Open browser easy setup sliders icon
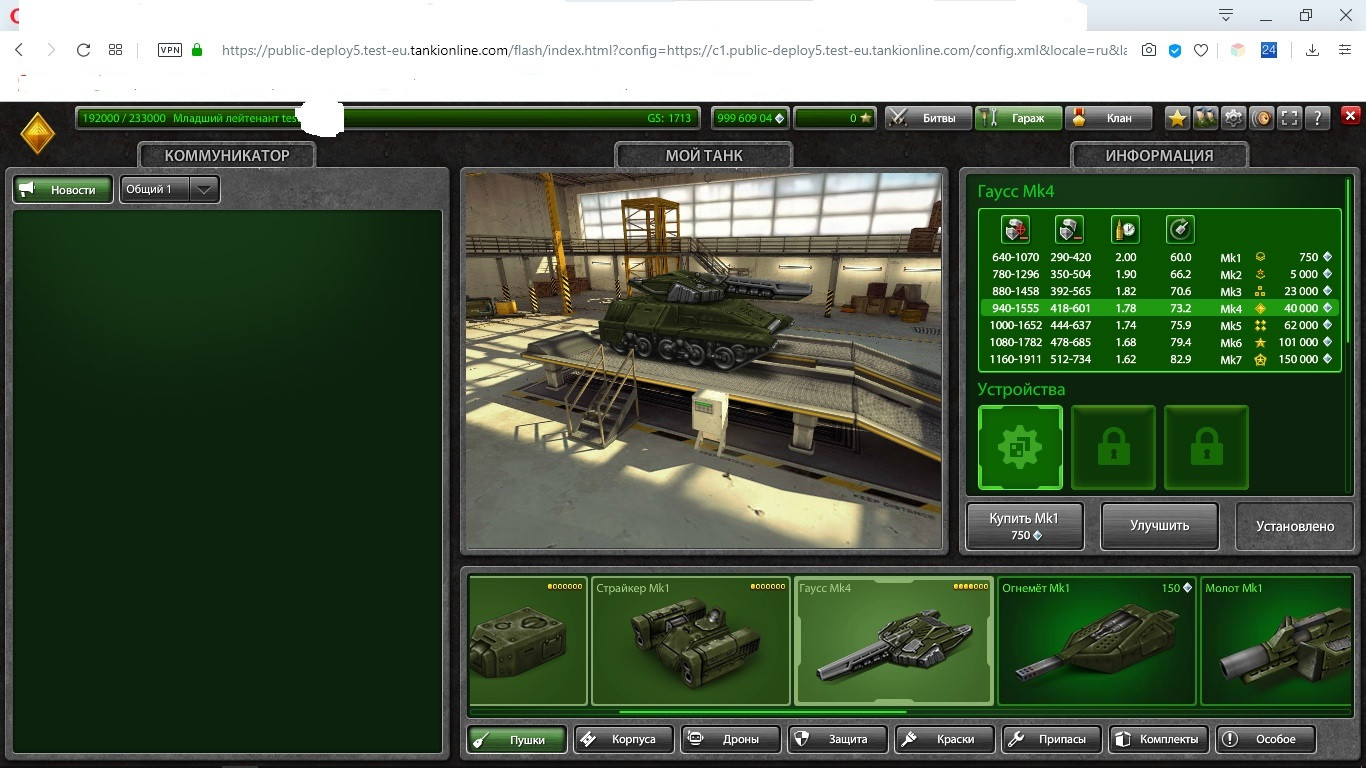The height and width of the screenshot is (768, 1366). pos(1344,50)
